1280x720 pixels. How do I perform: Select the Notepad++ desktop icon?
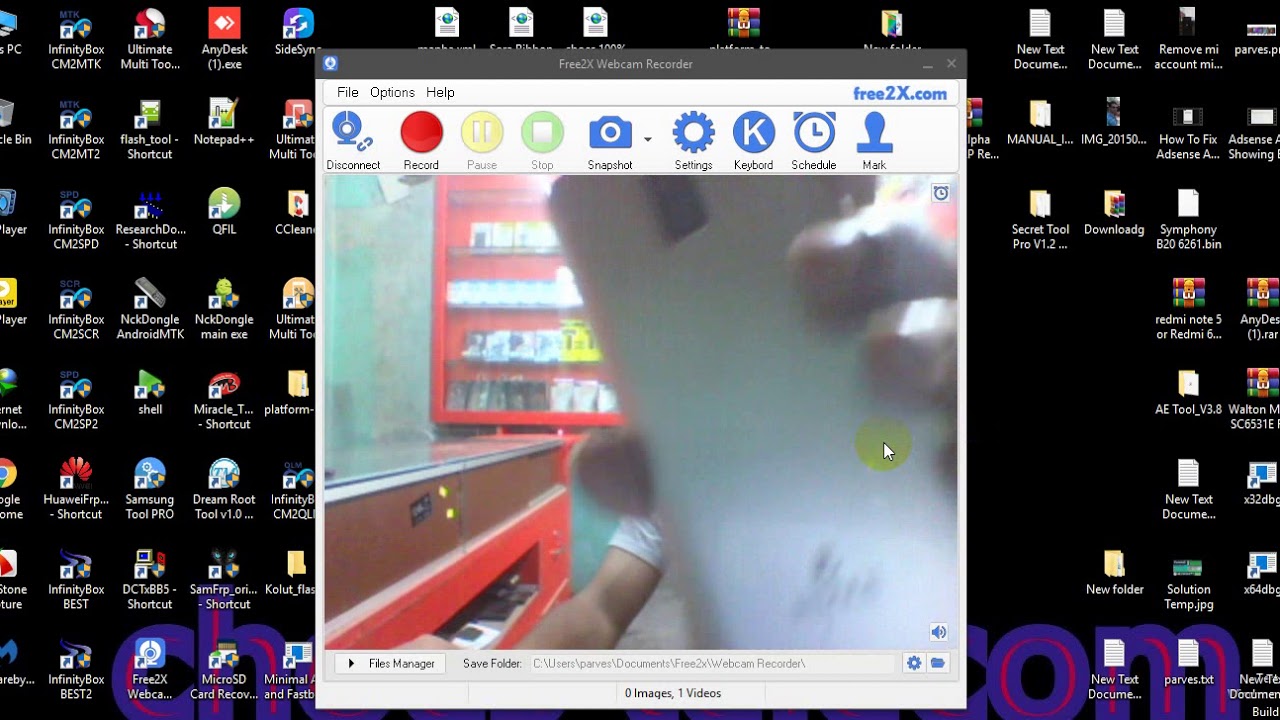pyautogui.click(x=224, y=122)
